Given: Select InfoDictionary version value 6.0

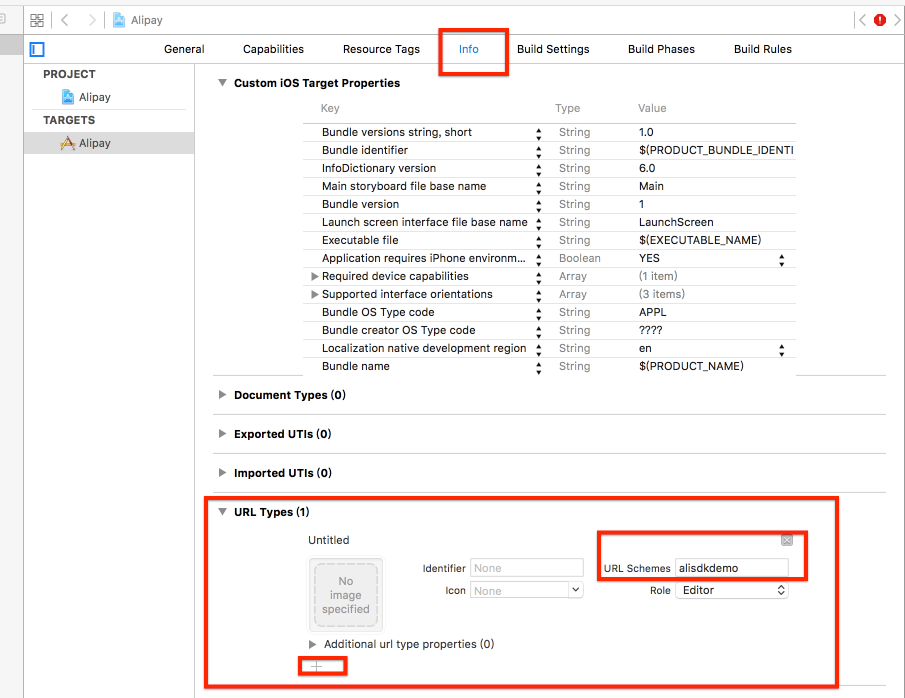Looking at the screenshot, I should click(x=647, y=168).
